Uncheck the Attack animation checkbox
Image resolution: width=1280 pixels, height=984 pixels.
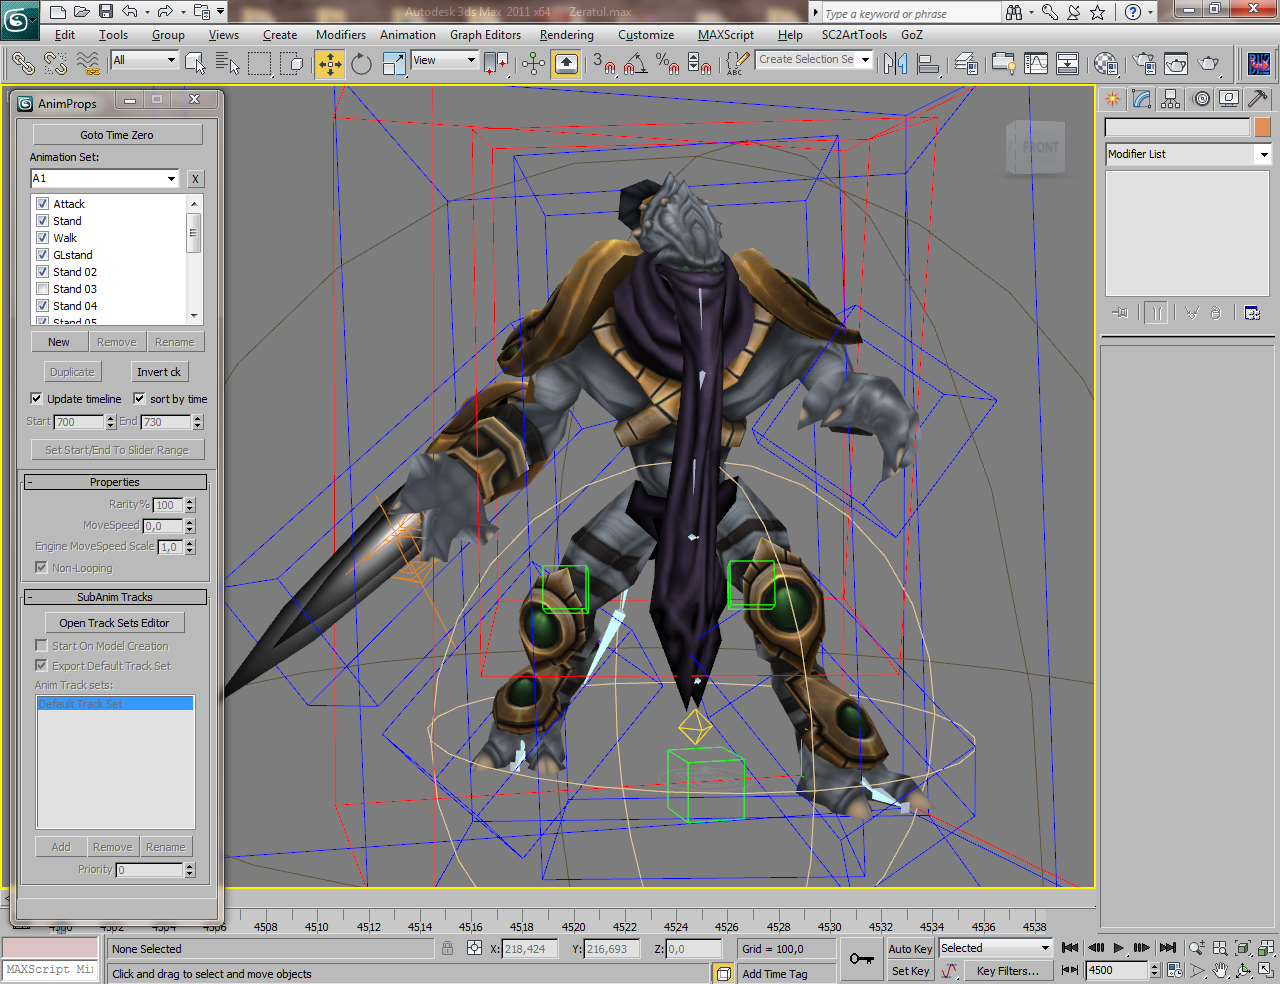click(43, 204)
